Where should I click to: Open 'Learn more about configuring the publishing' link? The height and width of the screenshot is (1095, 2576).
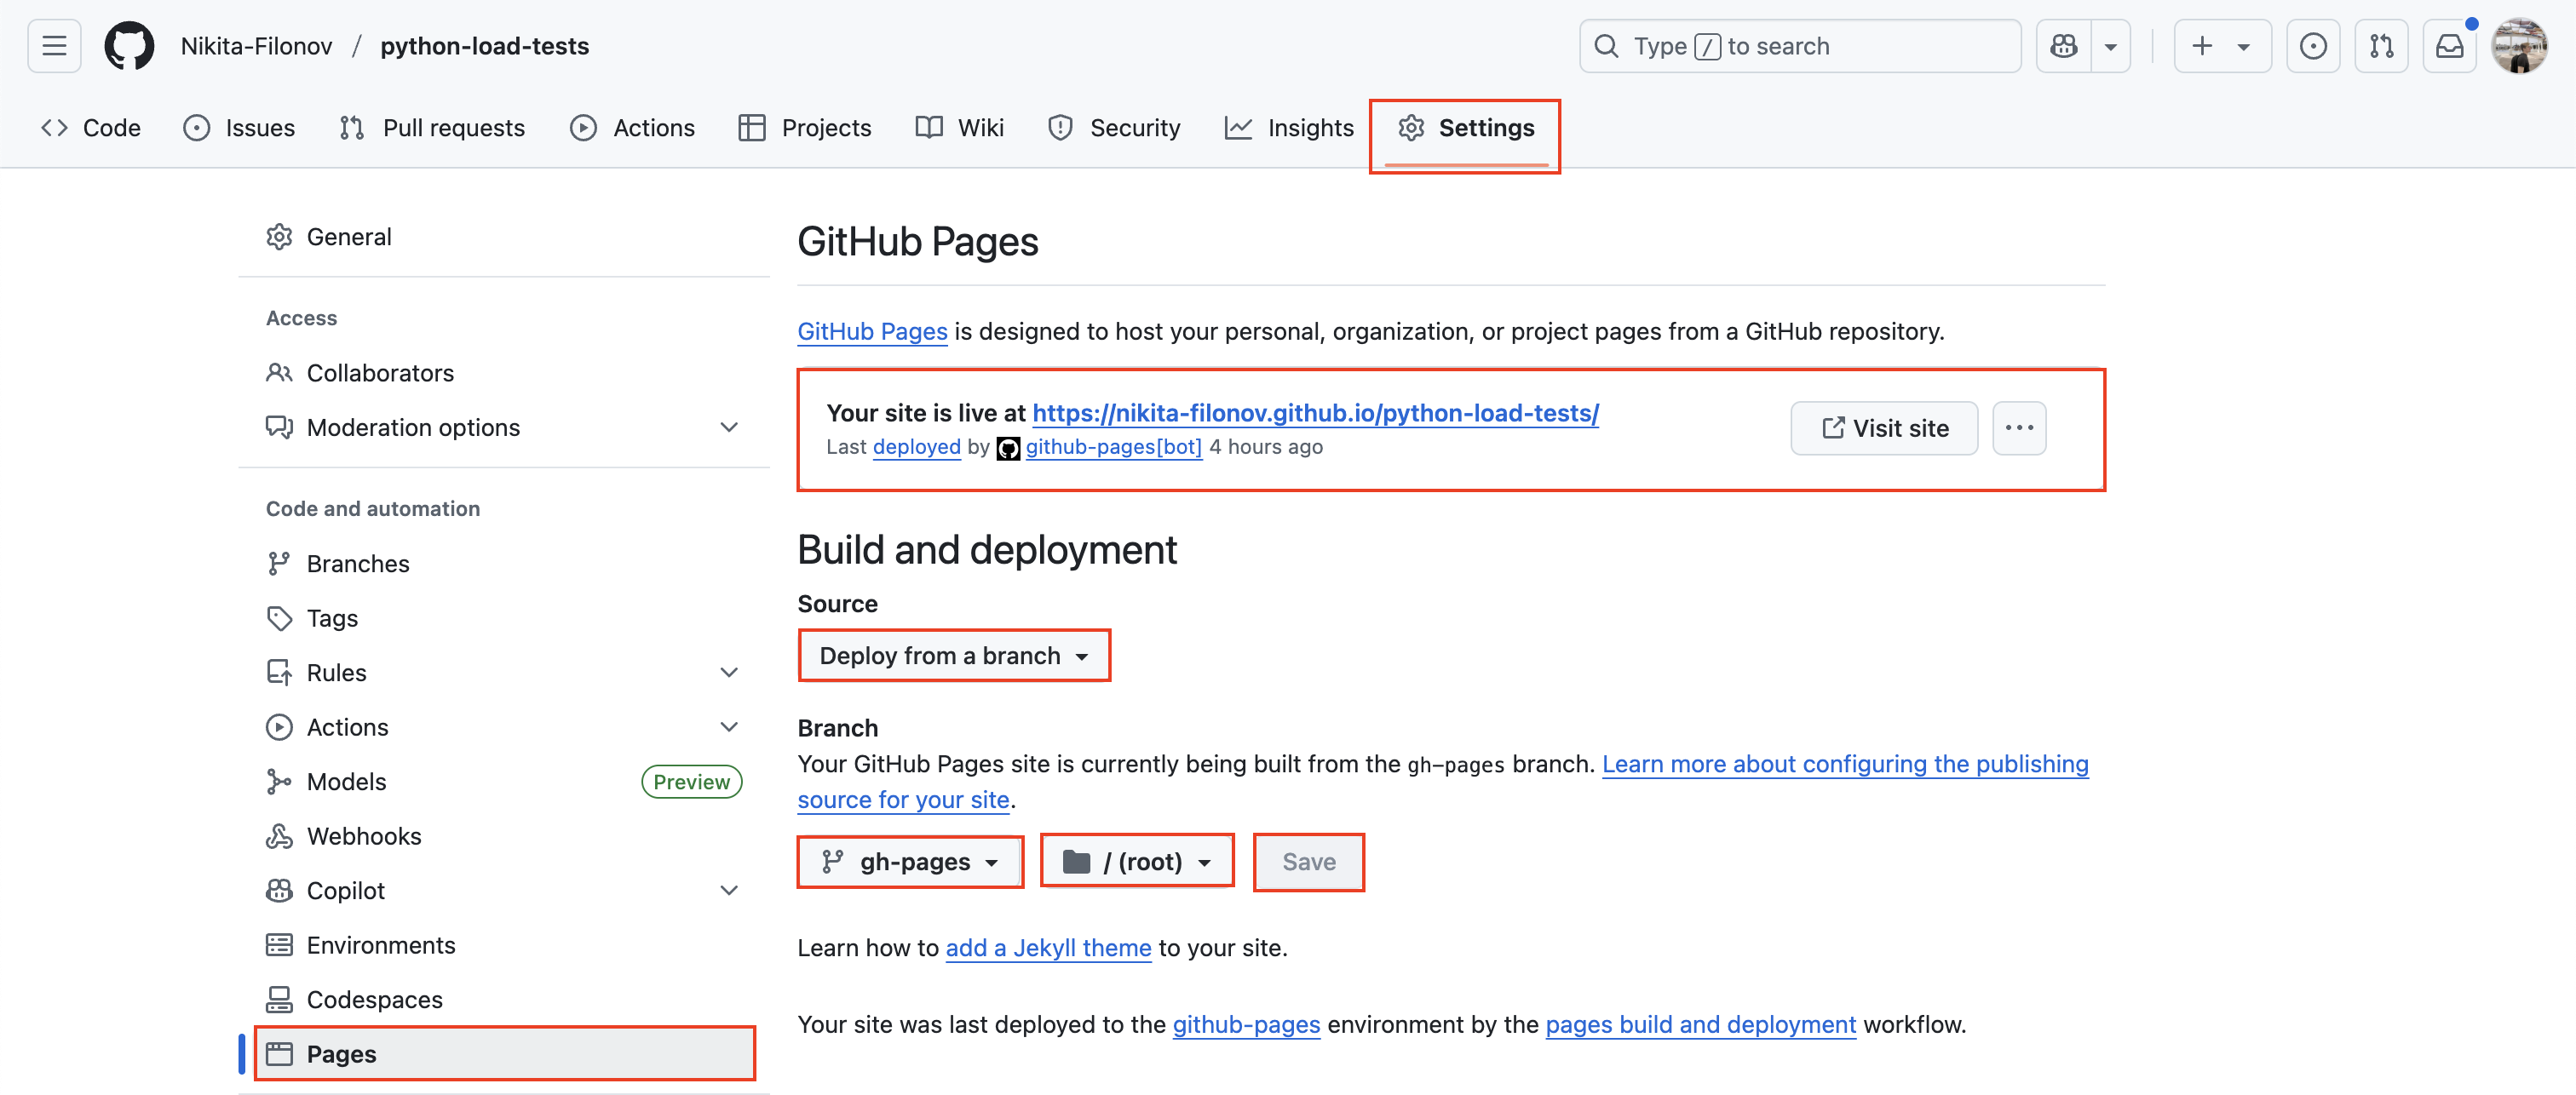point(1845,764)
